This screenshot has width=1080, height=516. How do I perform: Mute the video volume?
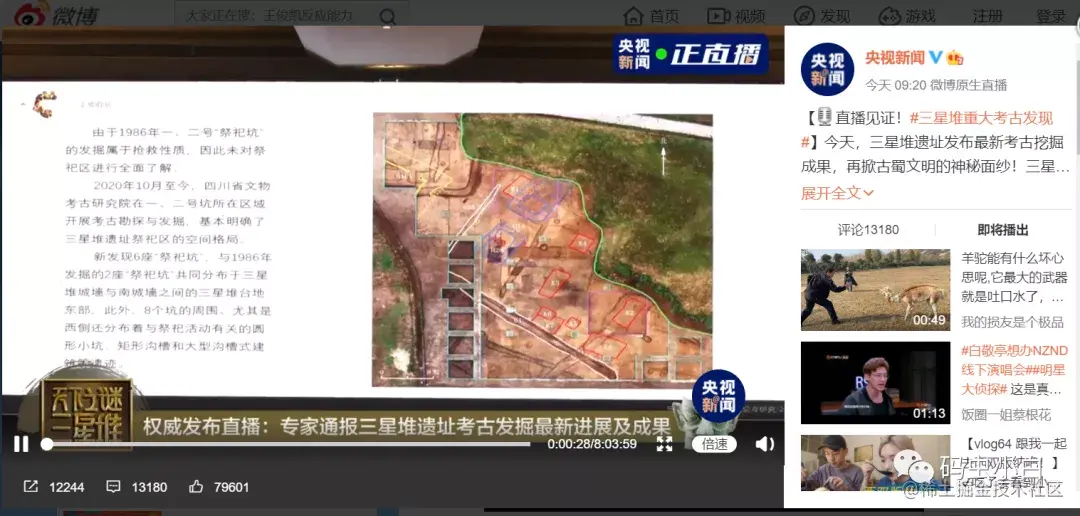tap(765, 444)
